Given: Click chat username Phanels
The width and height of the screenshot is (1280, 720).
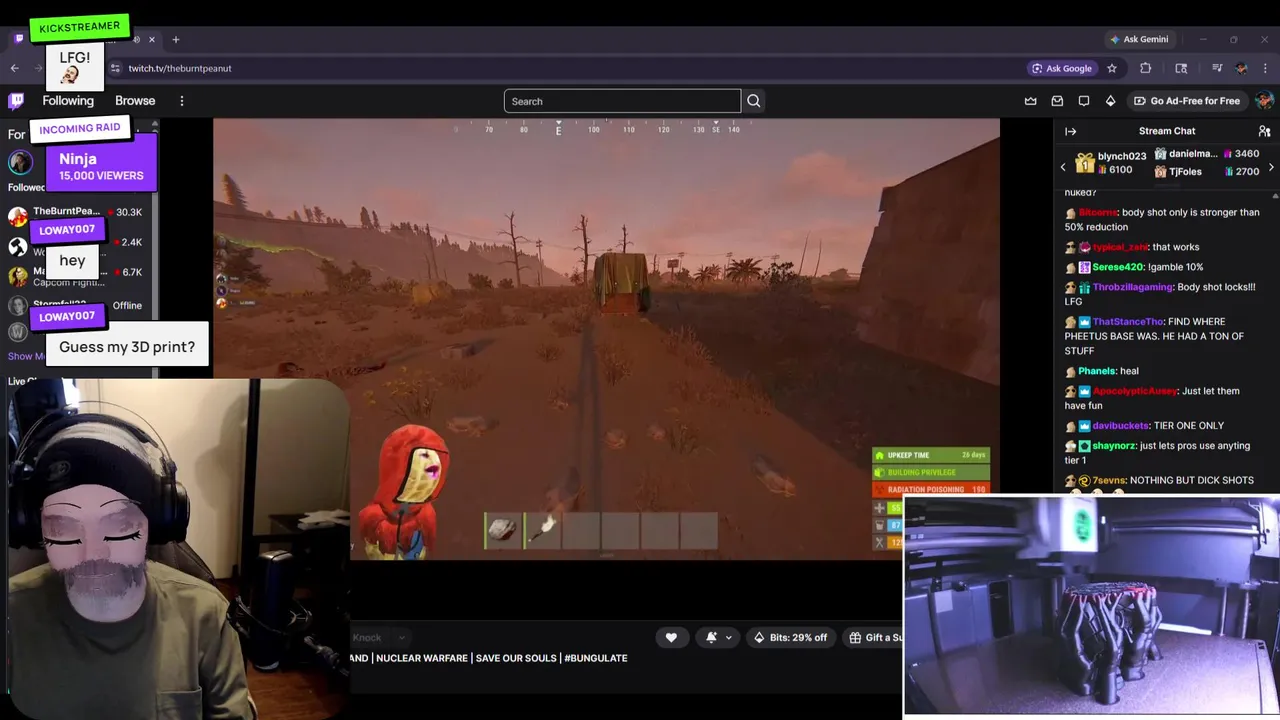Looking at the screenshot, I should pyautogui.click(x=1097, y=371).
